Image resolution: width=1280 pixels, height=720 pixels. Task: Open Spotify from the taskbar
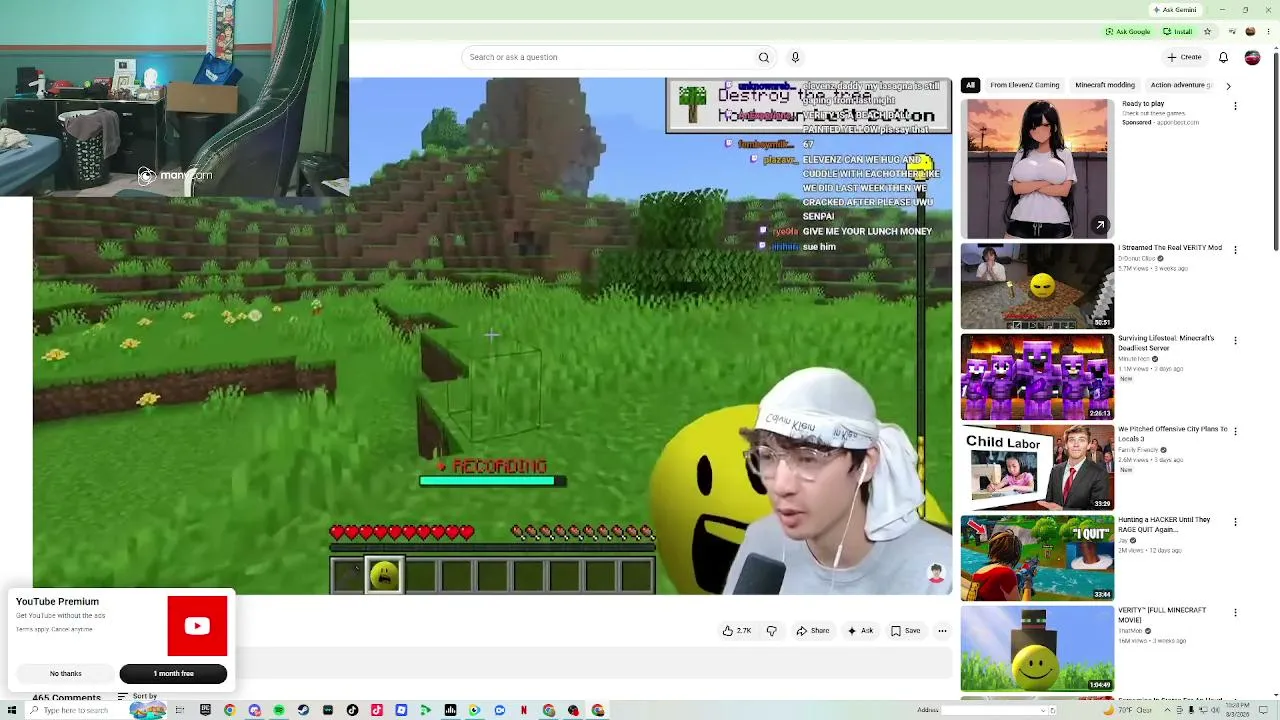click(x=279, y=710)
